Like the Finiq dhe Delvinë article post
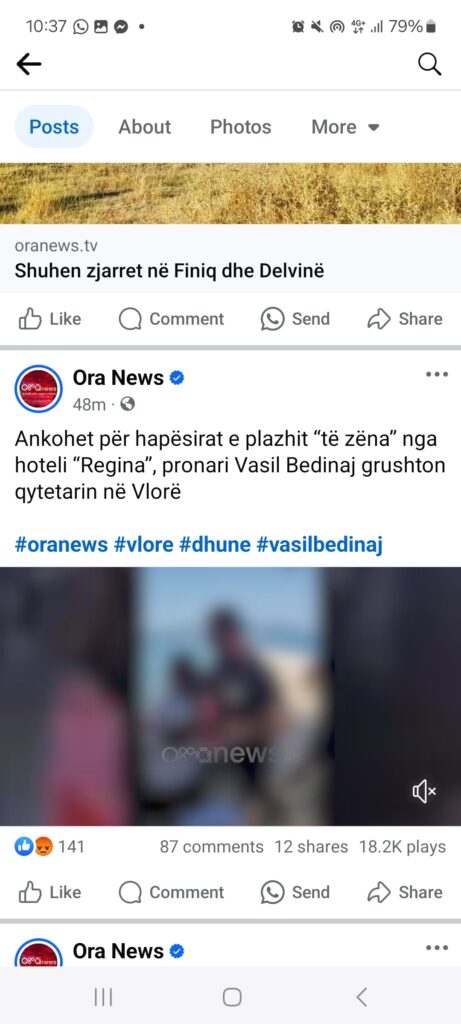The height and width of the screenshot is (1024, 461). pos(49,319)
